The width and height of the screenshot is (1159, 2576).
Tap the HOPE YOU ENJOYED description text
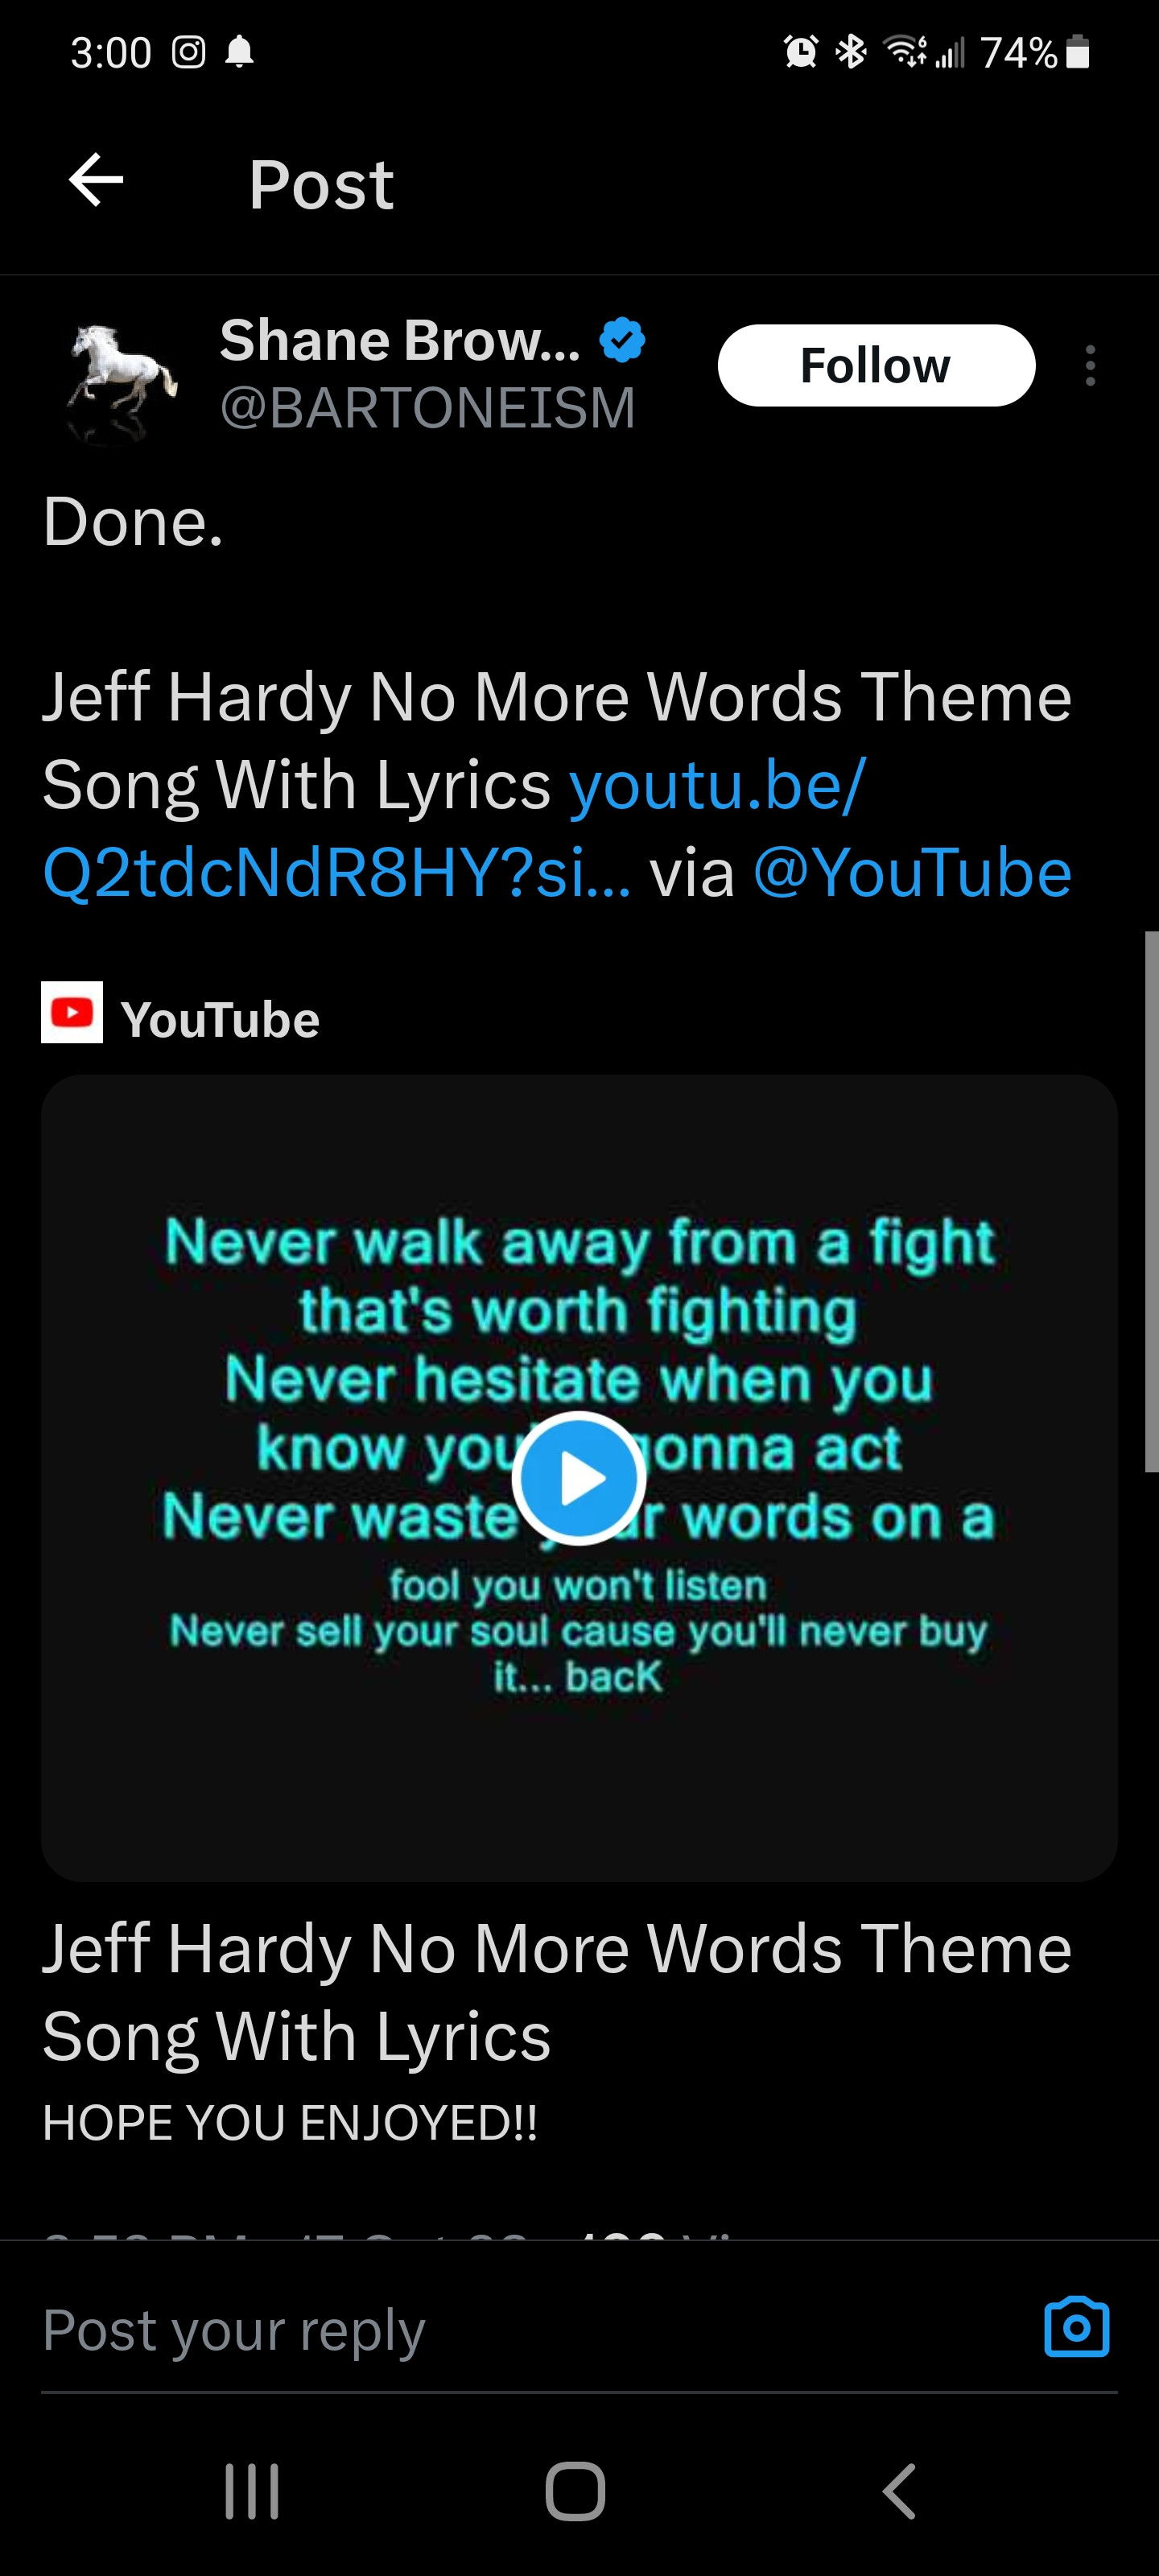(290, 2123)
